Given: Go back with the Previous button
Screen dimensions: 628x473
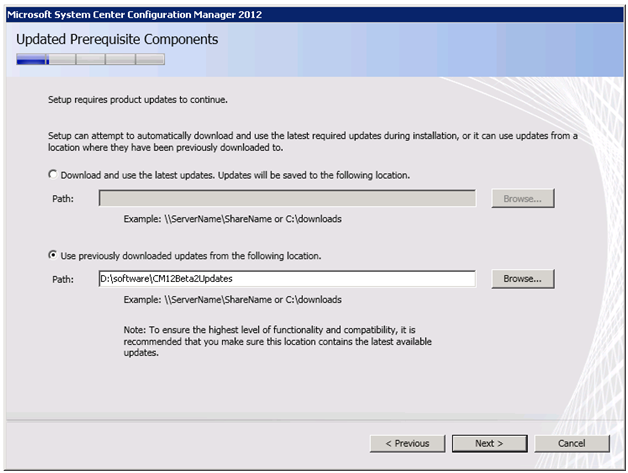Looking at the screenshot, I should [x=407, y=443].
